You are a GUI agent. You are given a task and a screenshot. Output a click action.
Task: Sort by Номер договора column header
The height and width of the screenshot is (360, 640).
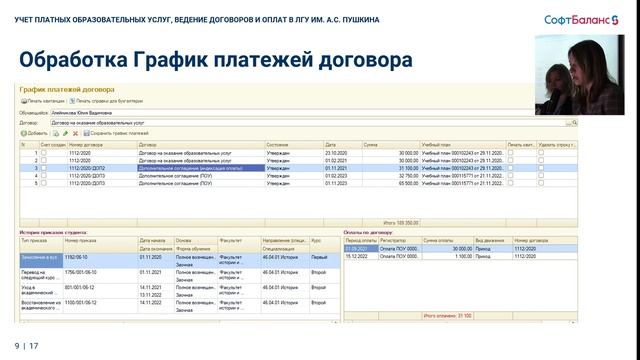(x=102, y=145)
